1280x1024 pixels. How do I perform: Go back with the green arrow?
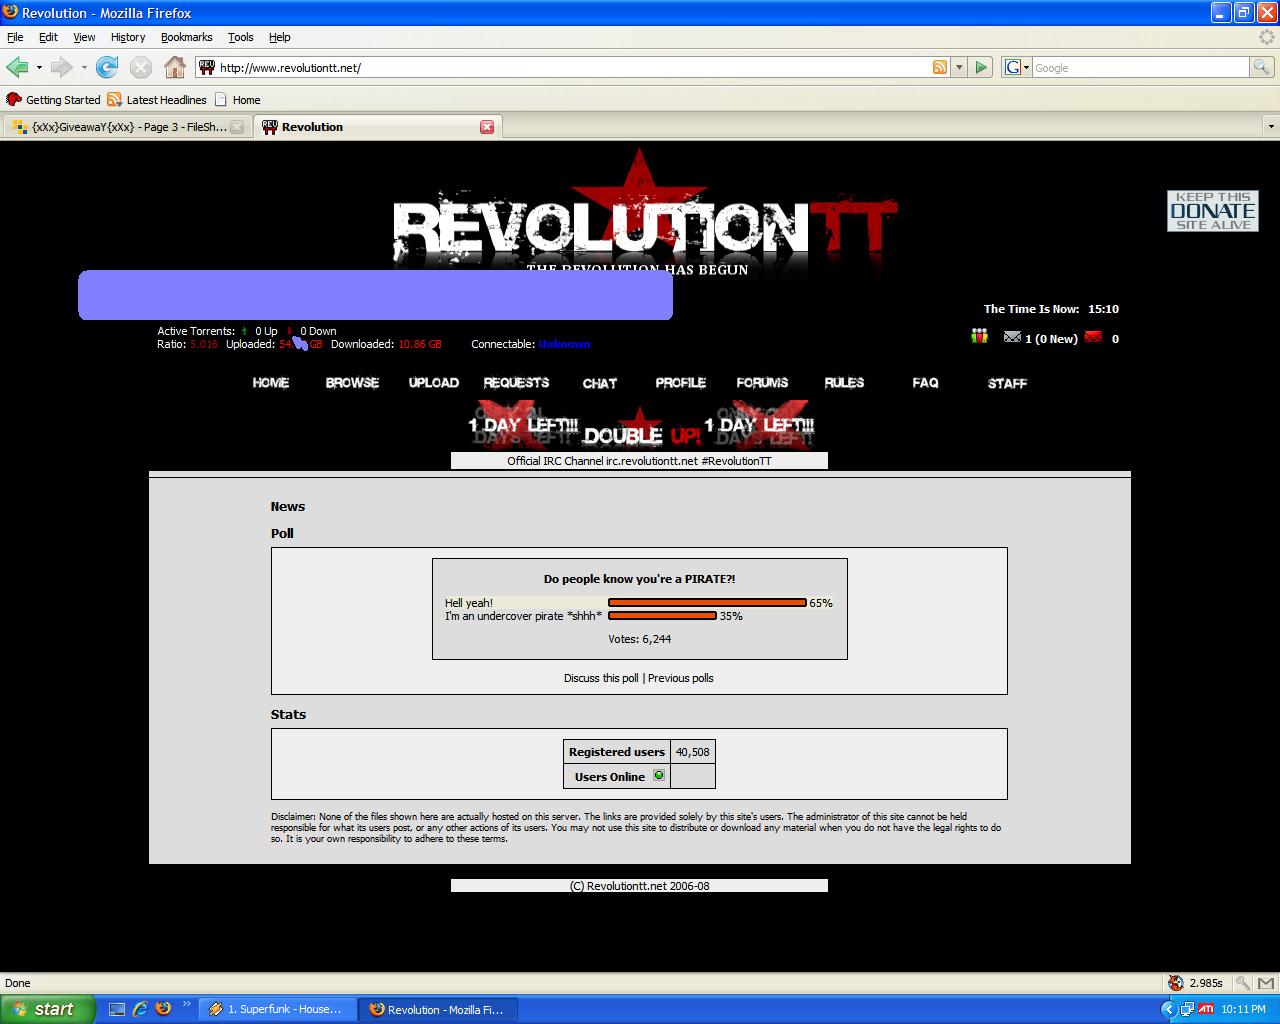pyautogui.click(x=17, y=67)
